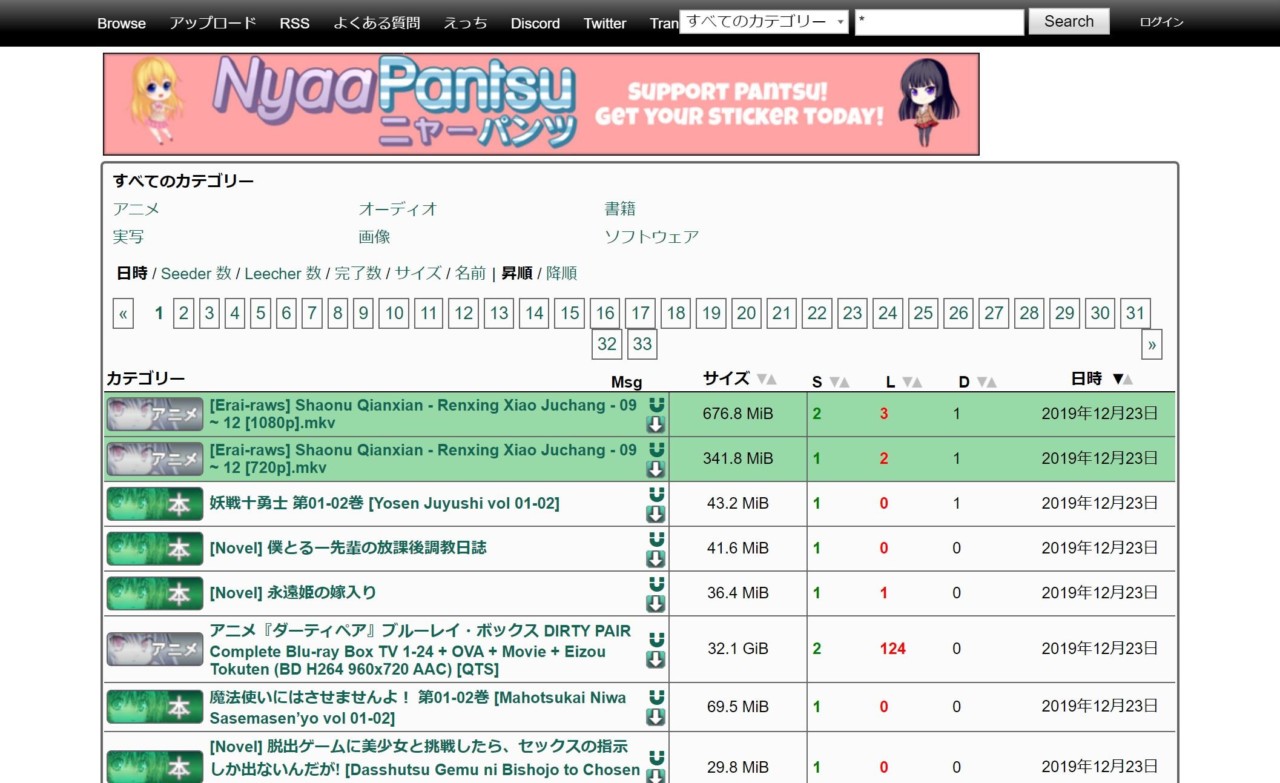
Task: Filter by 書籍 category link
Action: click(620, 209)
